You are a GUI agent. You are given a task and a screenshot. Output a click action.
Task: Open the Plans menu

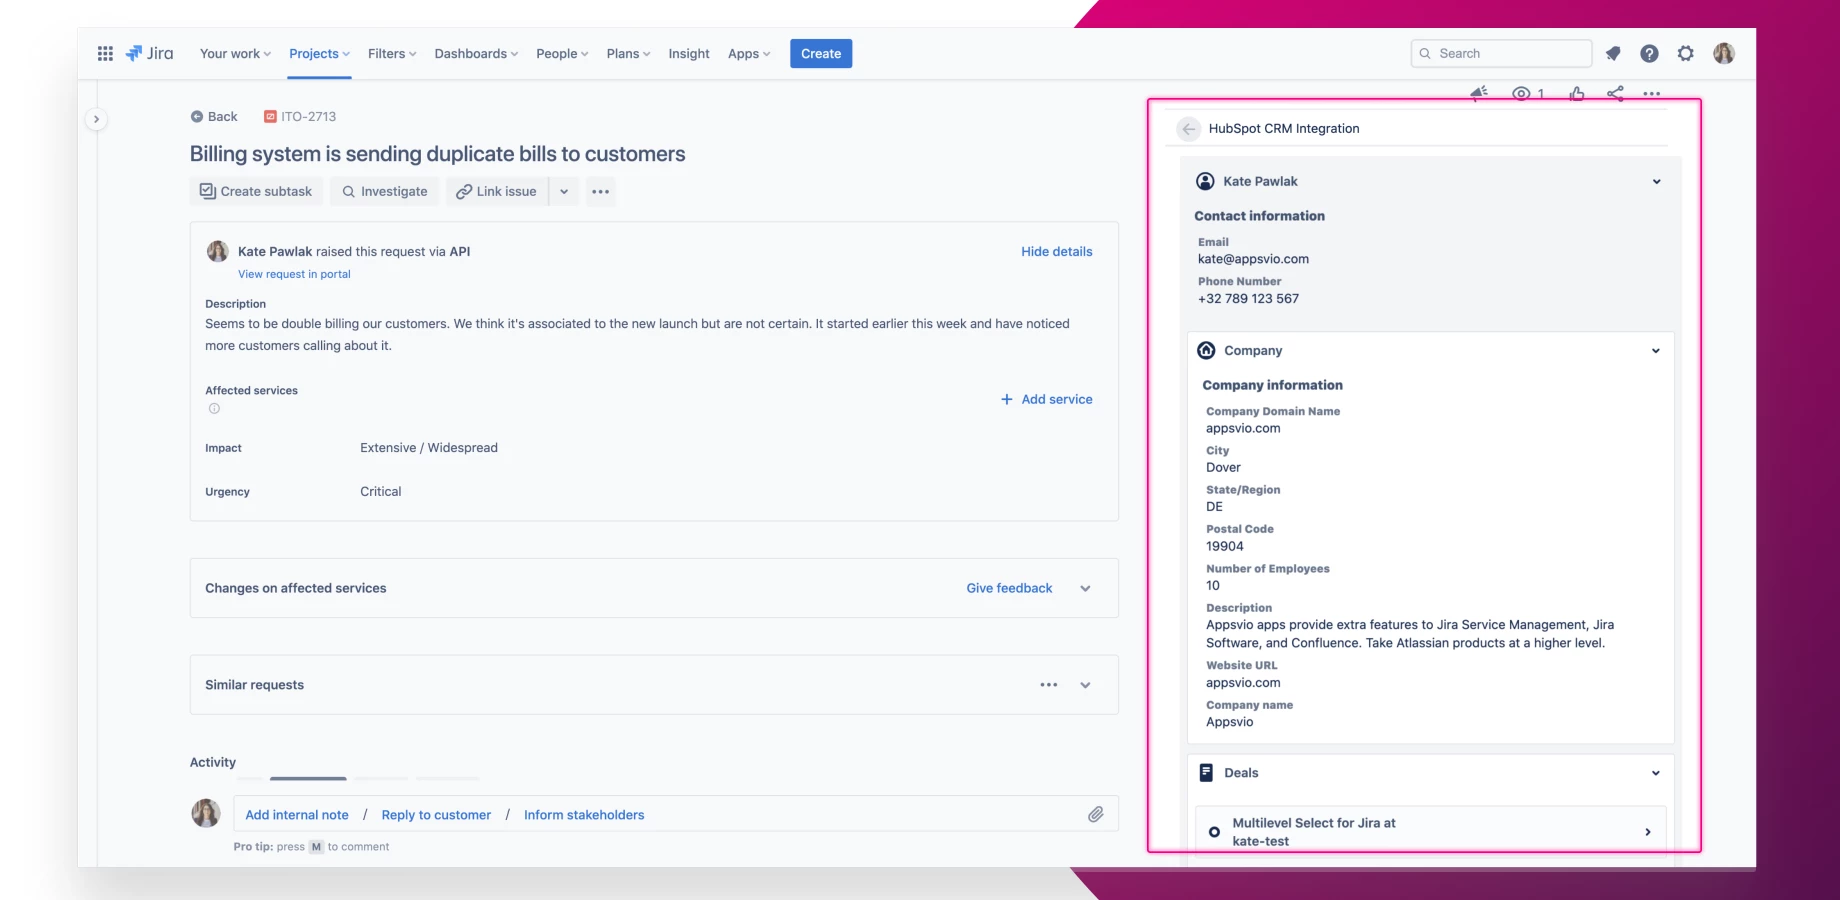[x=628, y=54]
